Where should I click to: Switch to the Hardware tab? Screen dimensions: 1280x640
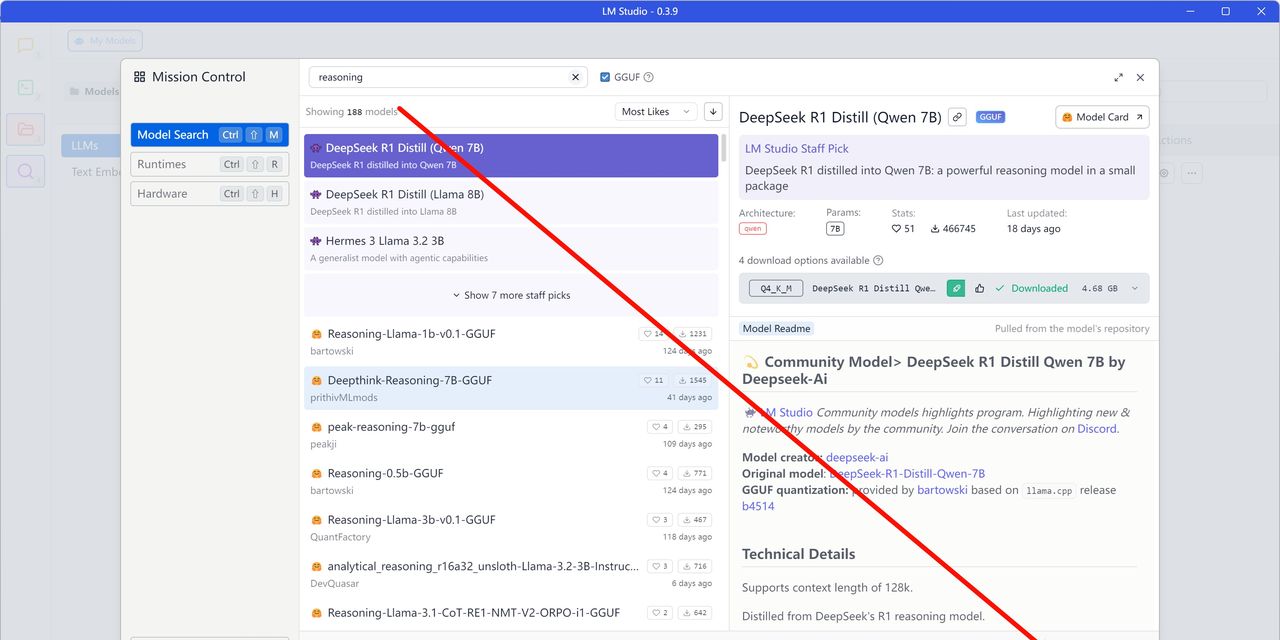coord(209,194)
